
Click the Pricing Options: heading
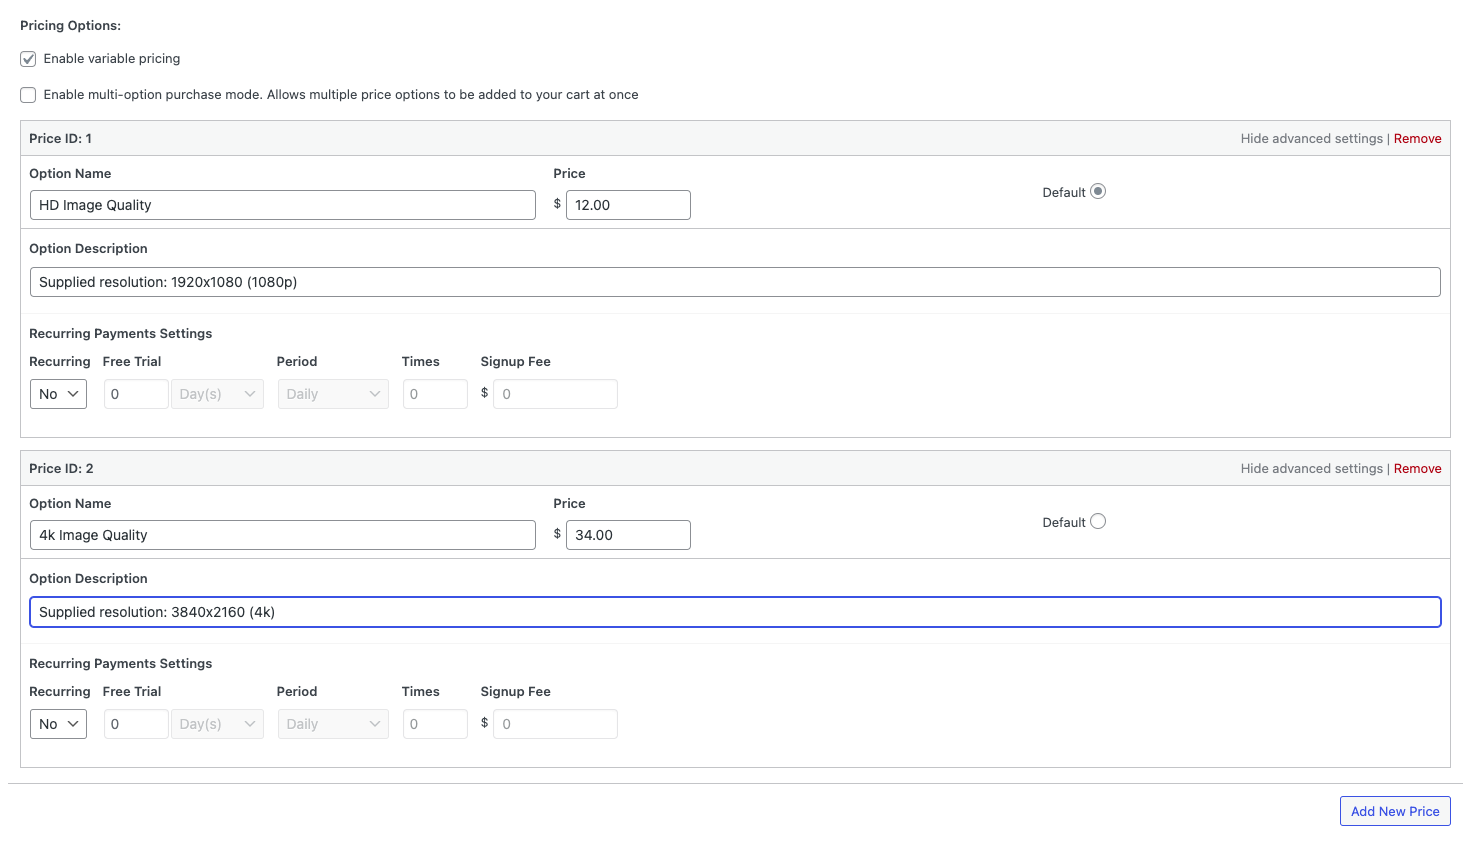(x=70, y=25)
